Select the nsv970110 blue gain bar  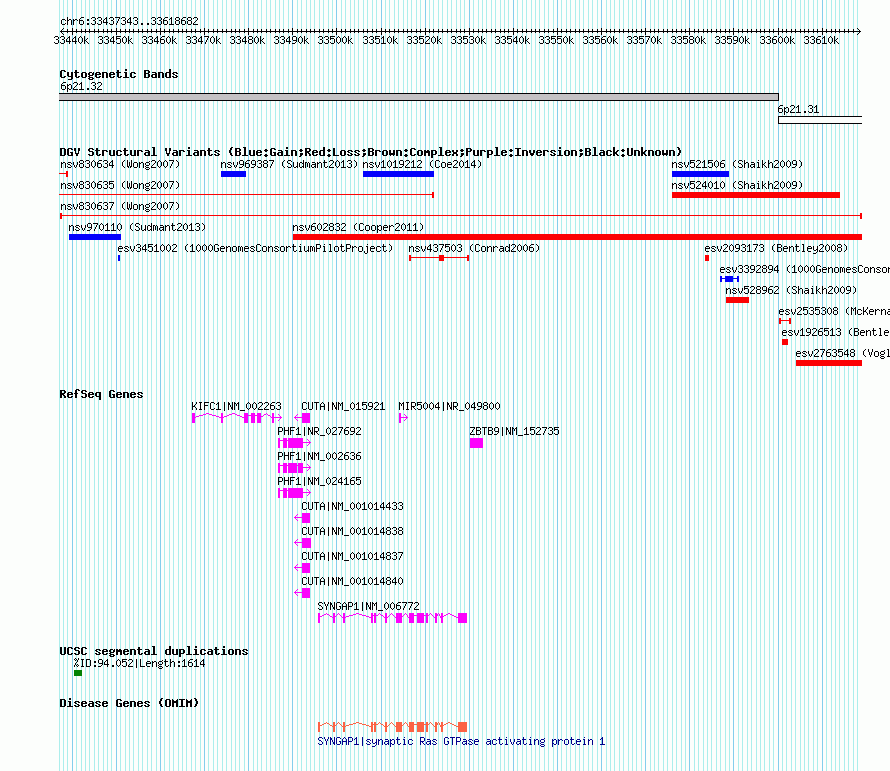click(95, 237)
